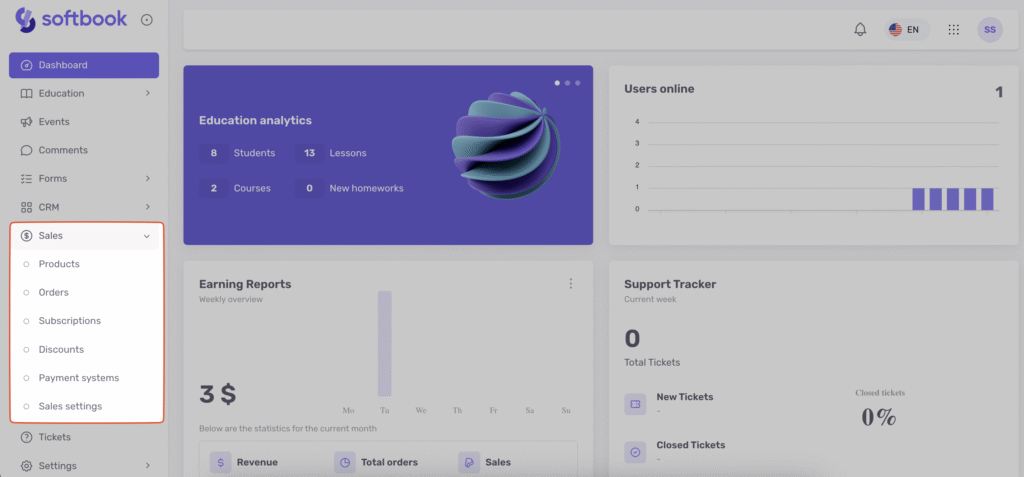Click the Users online heading
The height and width of the screenshot is (477, 1024).
(659, 89)
